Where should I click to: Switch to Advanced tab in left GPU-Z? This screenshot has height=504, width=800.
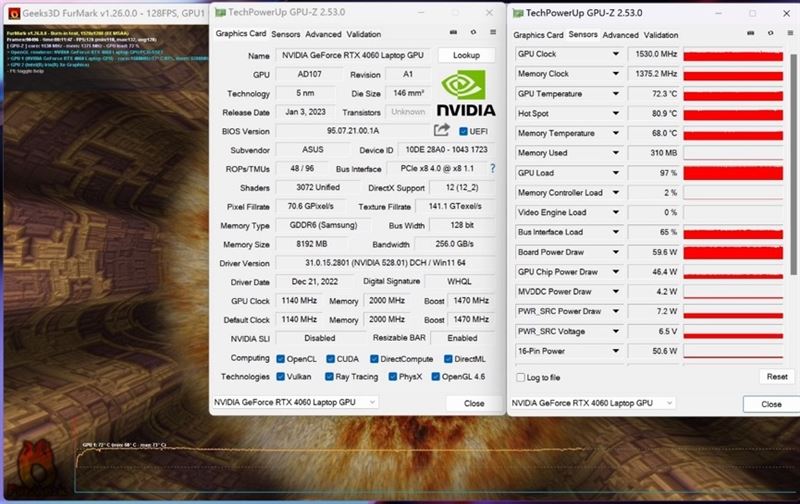pyautogui.click(x=323, y=34)
